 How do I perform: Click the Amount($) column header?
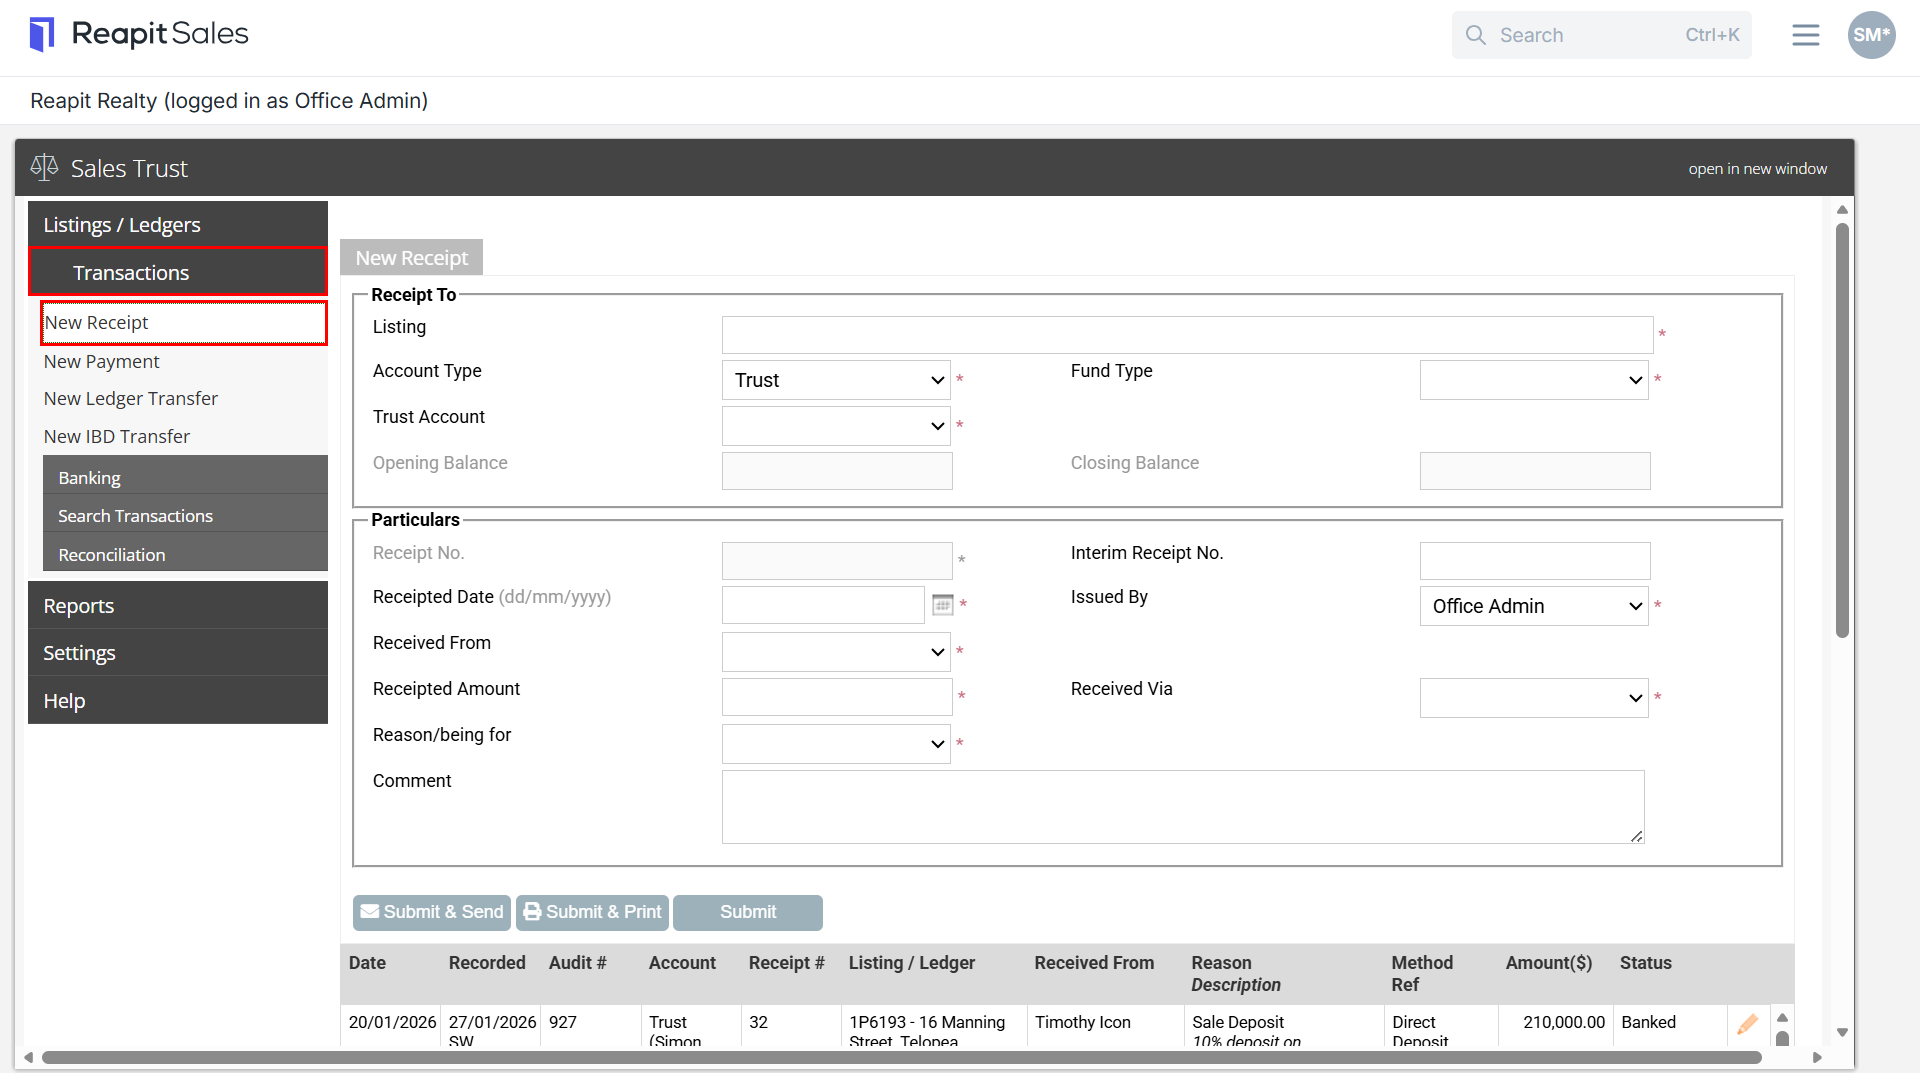tap(1548, 963)
